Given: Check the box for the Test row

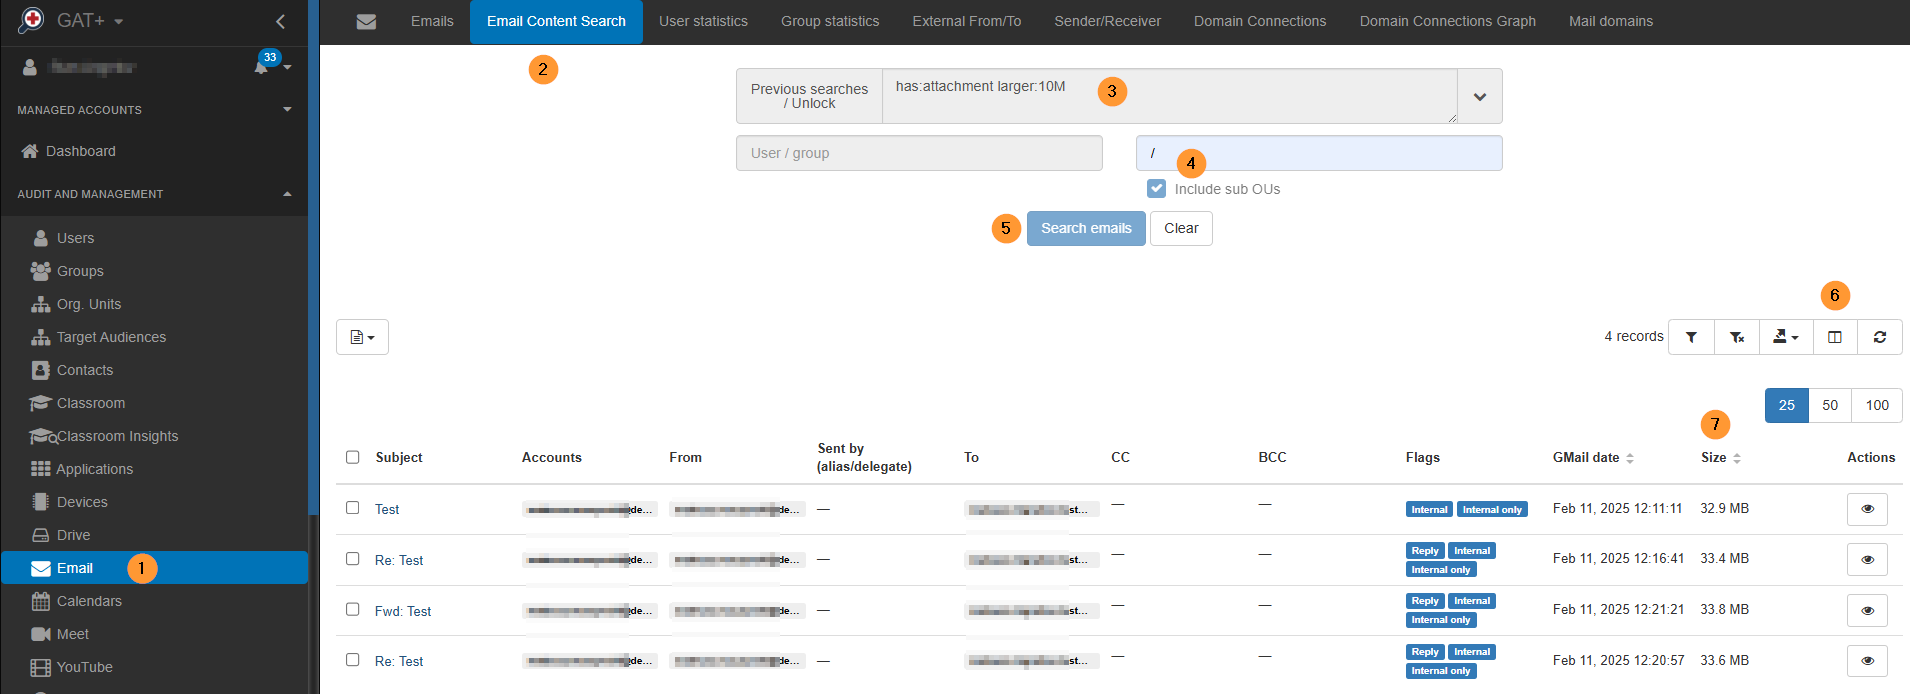Looking at the screenshot, I should click(352, 508).
